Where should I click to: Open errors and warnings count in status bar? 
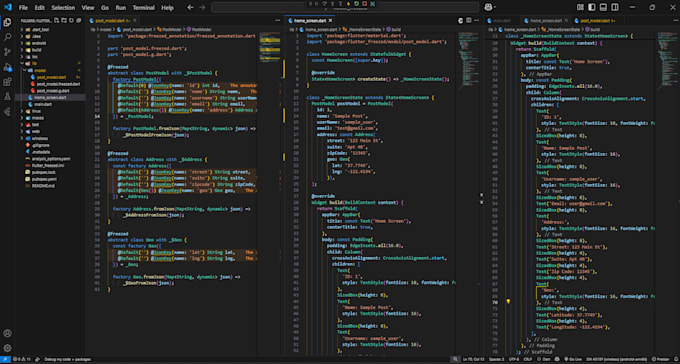click(22, 359)
